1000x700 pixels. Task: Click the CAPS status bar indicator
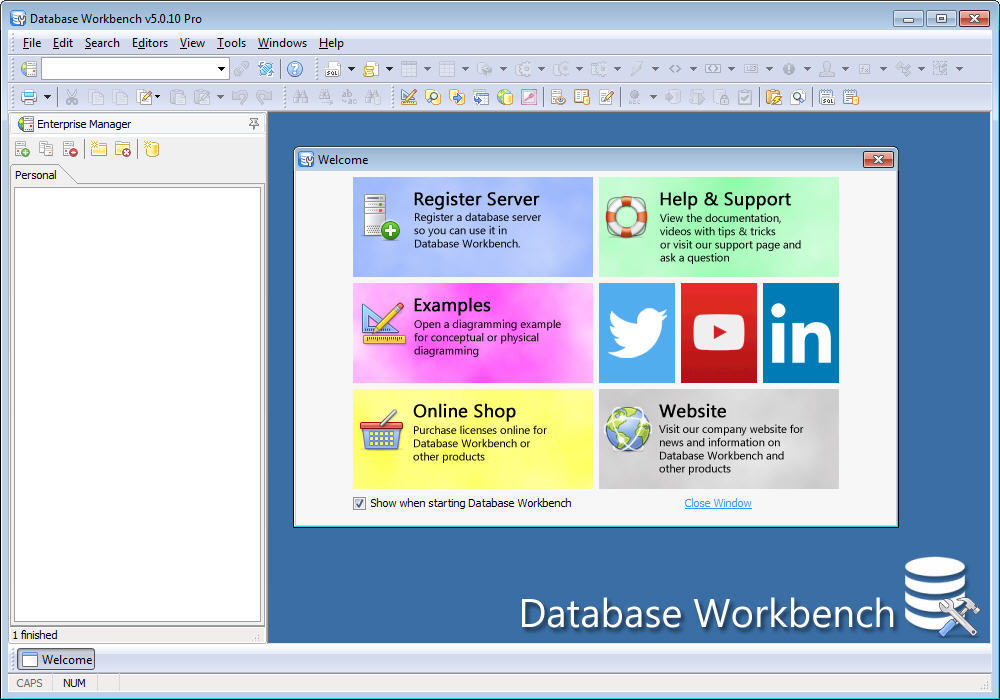(x=29, y=683)
